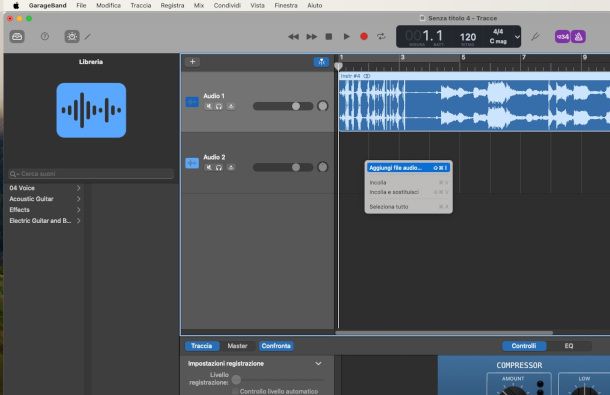Switch to the Traccia tab

[x=202, y=346]
